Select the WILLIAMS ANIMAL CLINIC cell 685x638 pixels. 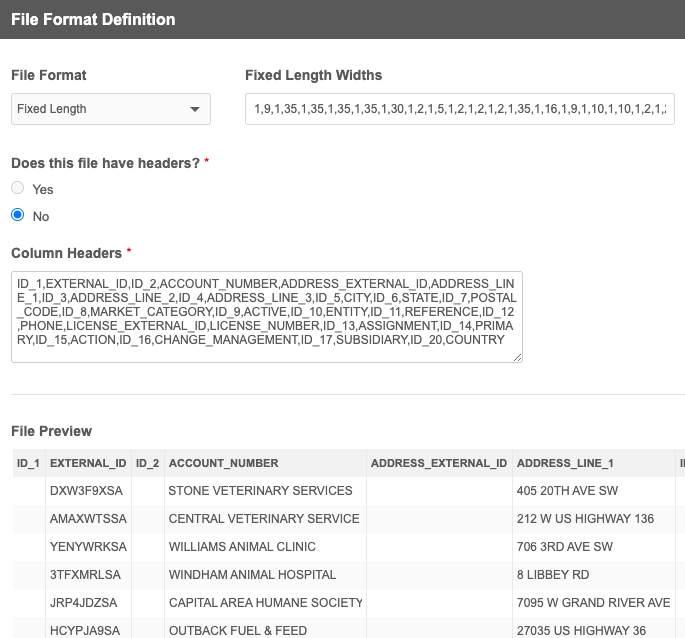[x=242, y=547]
